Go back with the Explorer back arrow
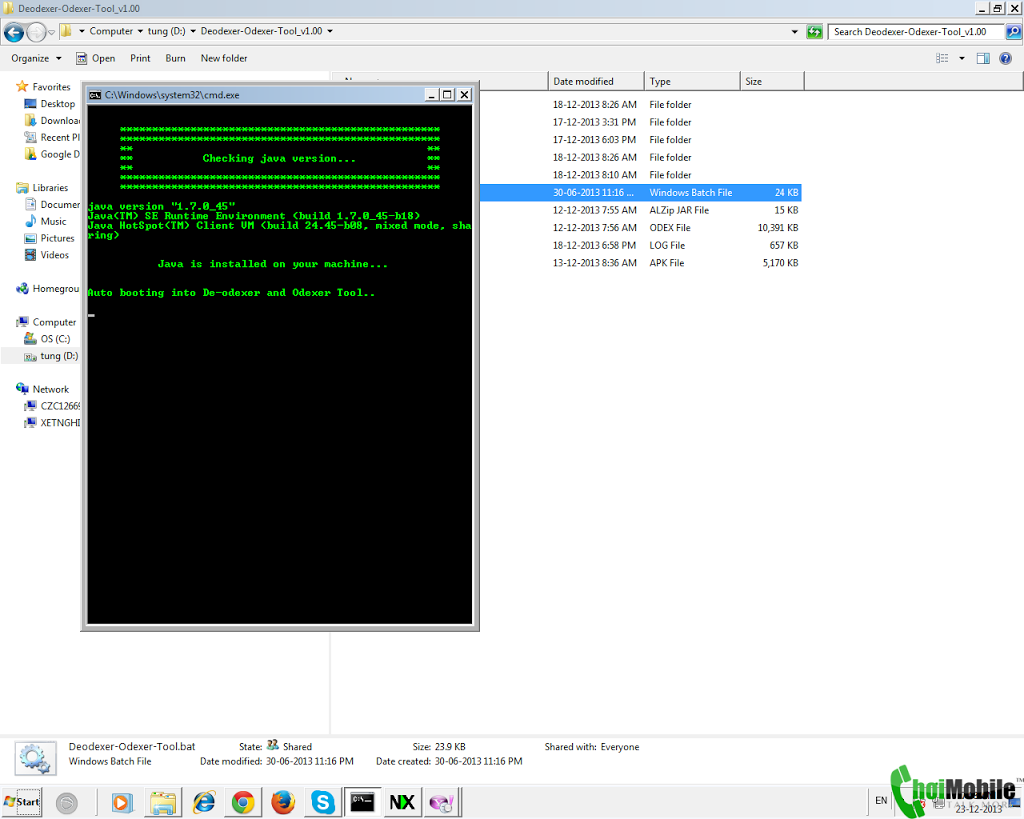Viewport: 1024px width, 819px height. (14, 31)
